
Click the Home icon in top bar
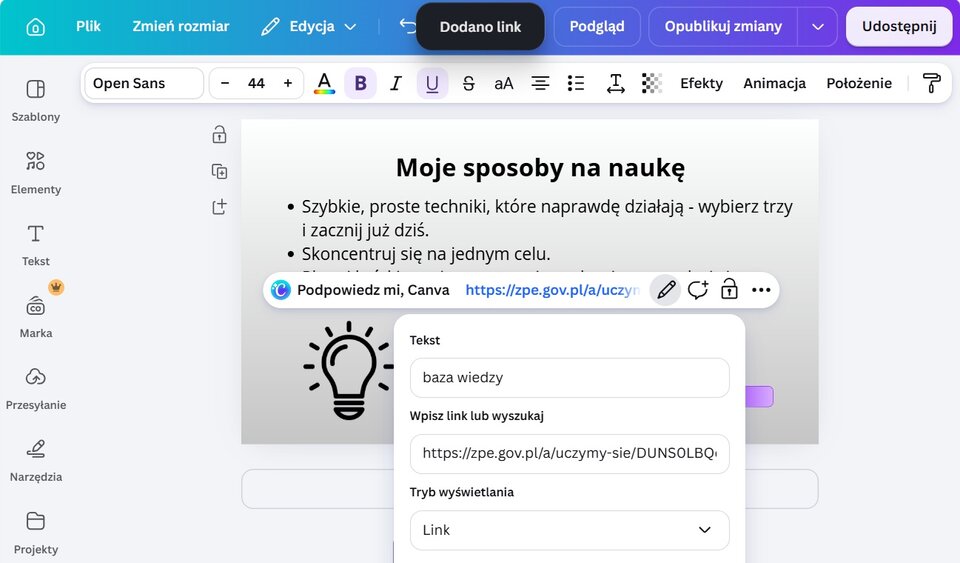[x=36, y=27]
